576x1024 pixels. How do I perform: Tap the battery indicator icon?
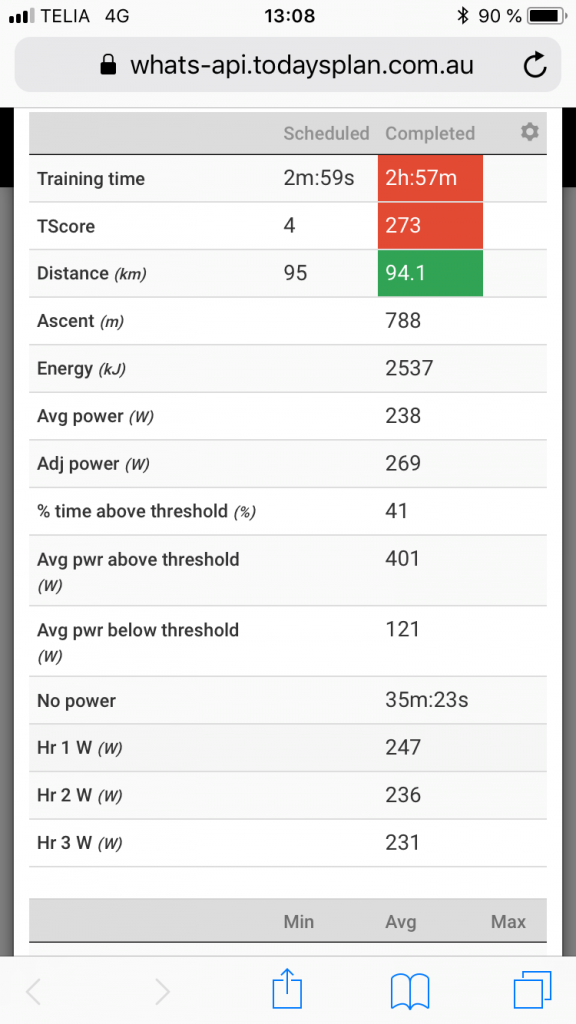coord(547,16)
